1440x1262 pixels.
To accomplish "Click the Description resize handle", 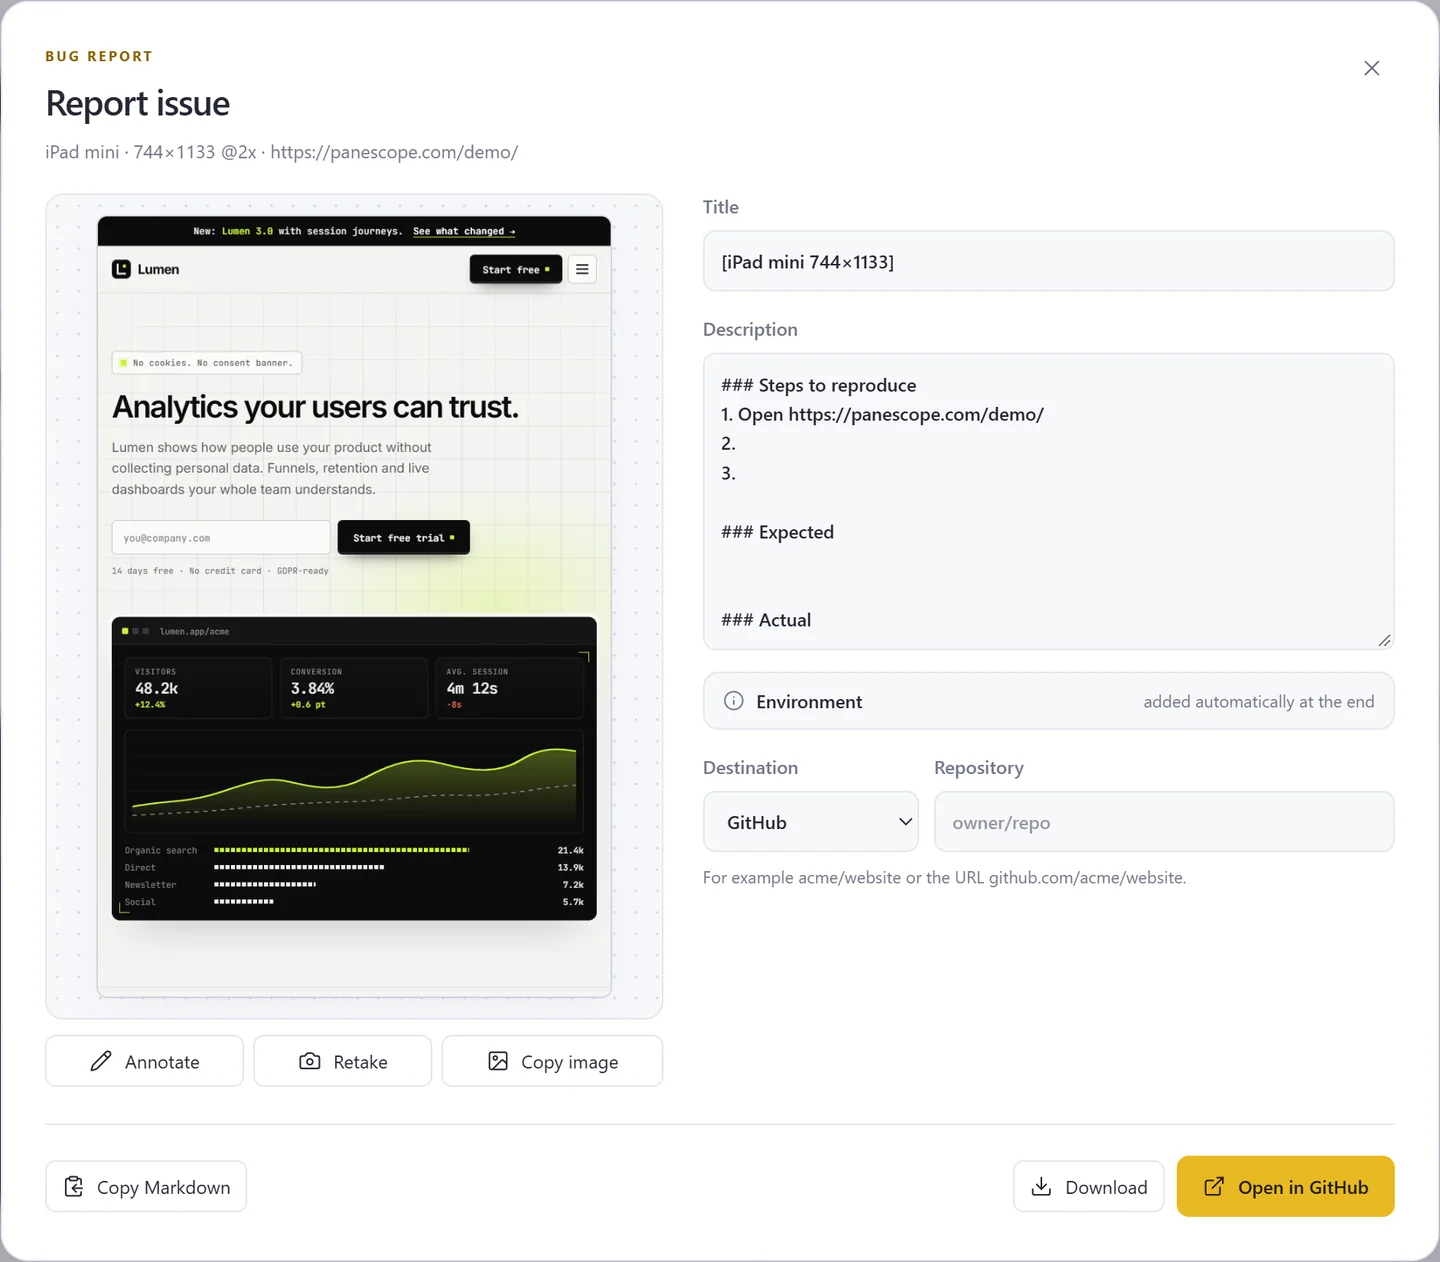I will (x=1384, y=640).
